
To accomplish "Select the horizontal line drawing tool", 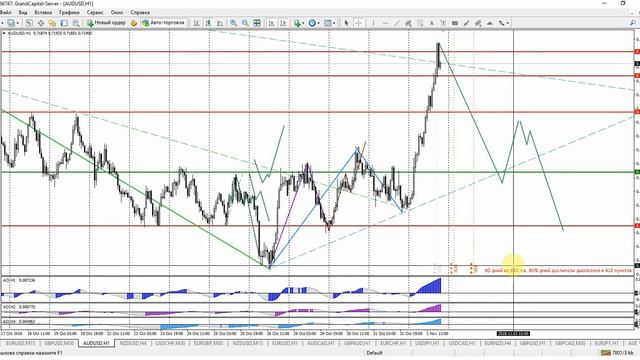I will click(385, 23).
